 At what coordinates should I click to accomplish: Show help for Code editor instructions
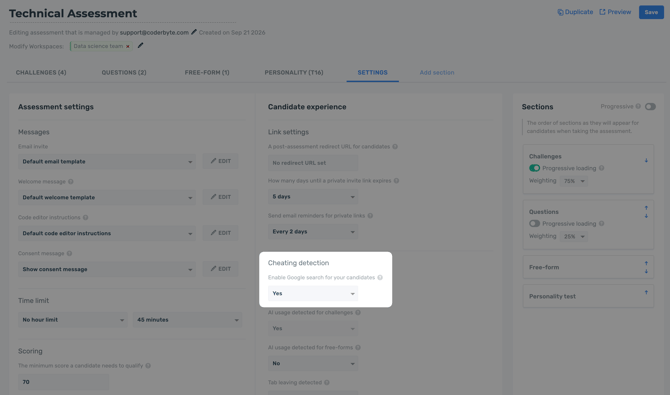click(x=85, y=218)
